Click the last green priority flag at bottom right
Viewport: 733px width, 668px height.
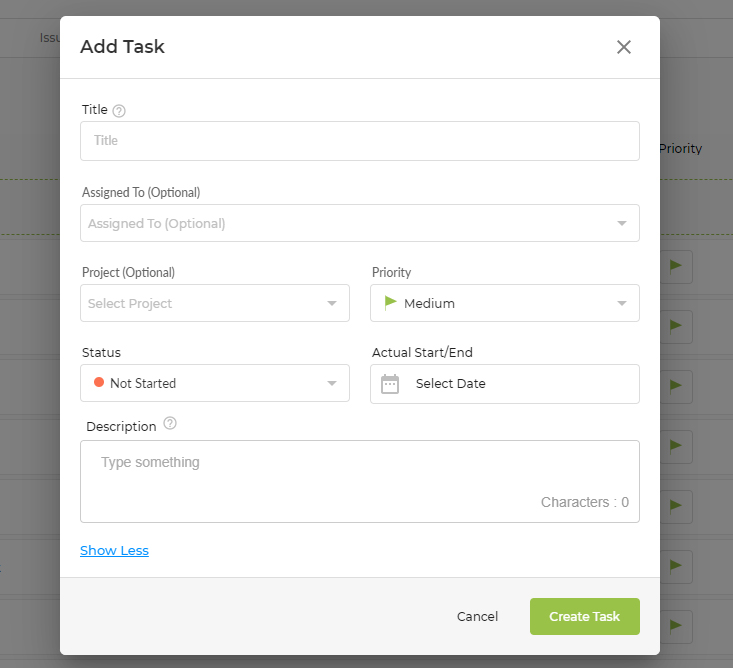(x=676, y=625)
